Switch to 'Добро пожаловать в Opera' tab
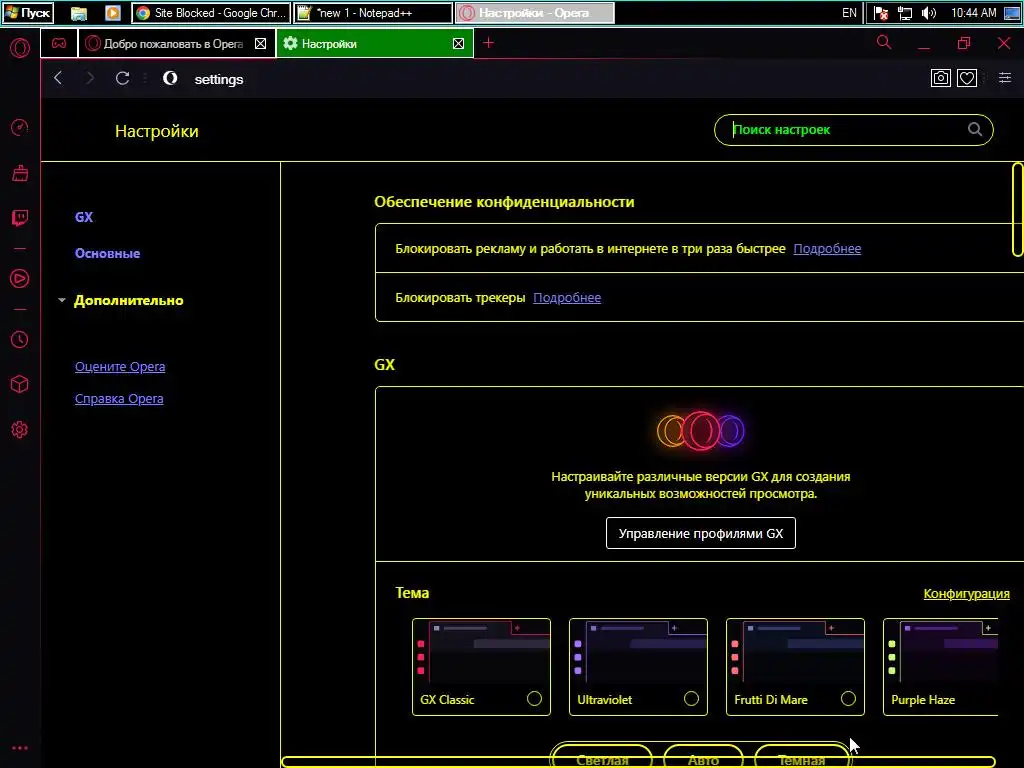Image resolution: width=1024 pixels, height=768 pixels. tap(176, 44)
